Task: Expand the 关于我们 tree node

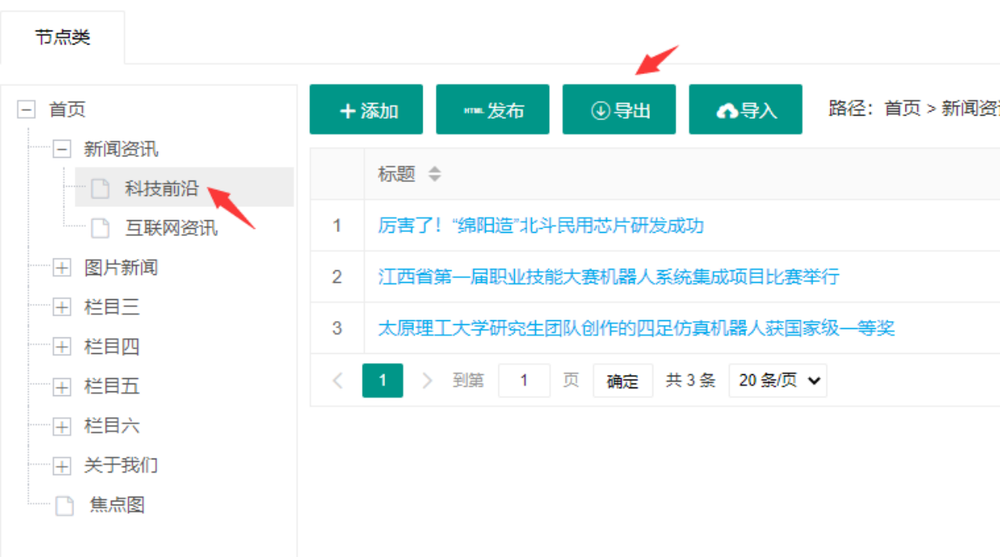Action: tap(62, 466)
